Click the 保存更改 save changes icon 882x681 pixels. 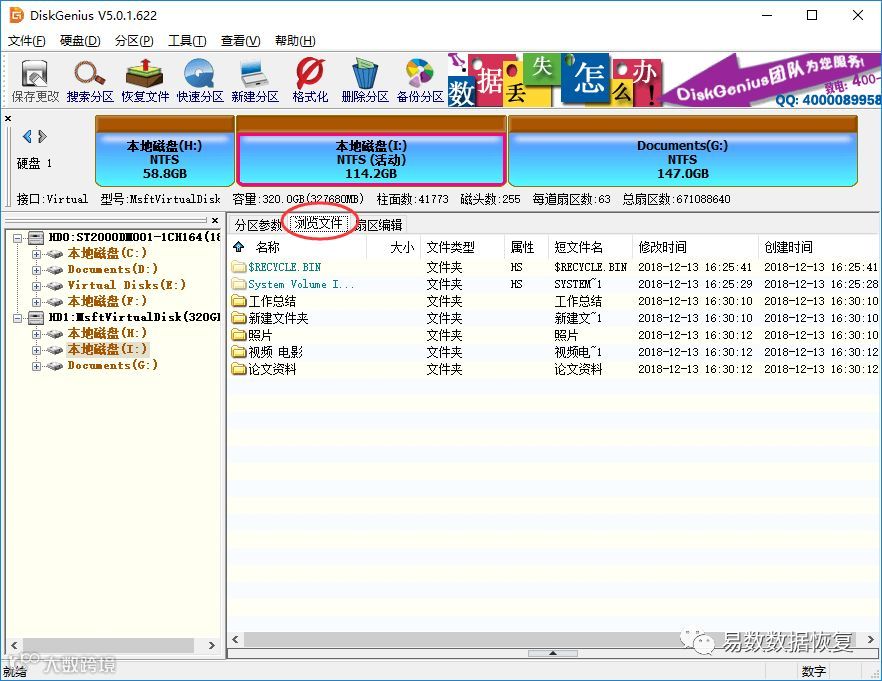pos(35,82)
